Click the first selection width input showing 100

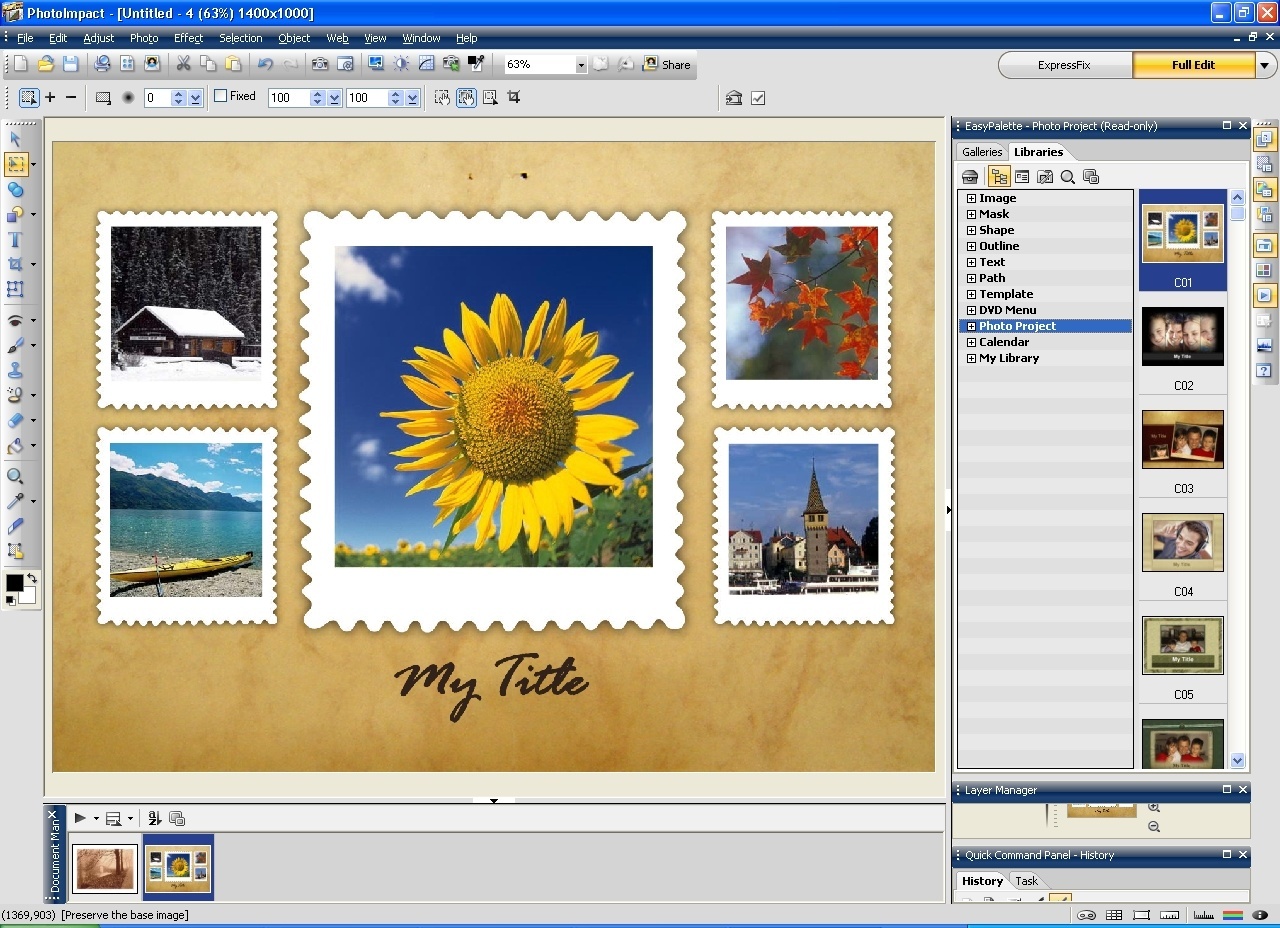(x=288, y=98)
